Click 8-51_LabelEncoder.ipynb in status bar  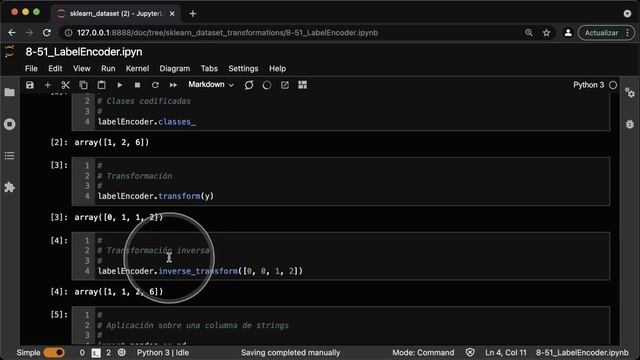coord(582,352)
